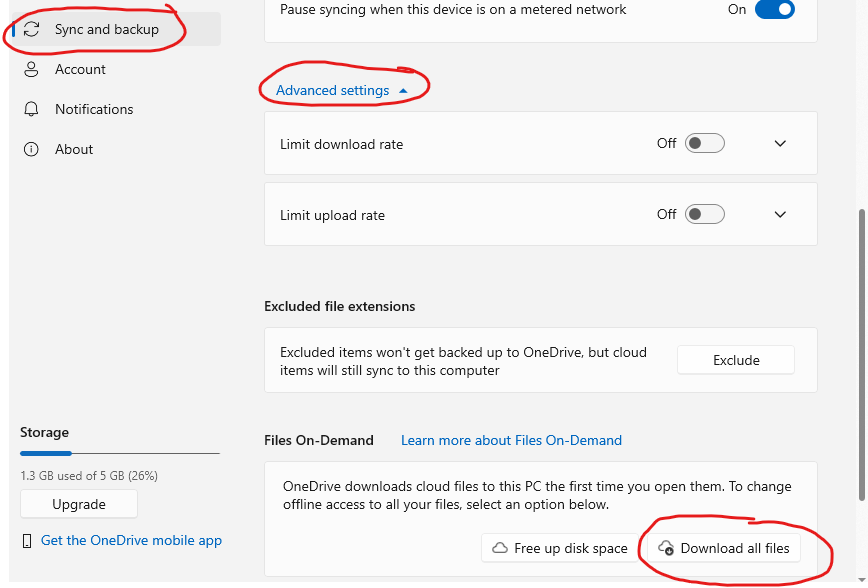Viewport: 868px width, 588px height.
Task: Enable the Limit download rate toggle
Action: 704,143
